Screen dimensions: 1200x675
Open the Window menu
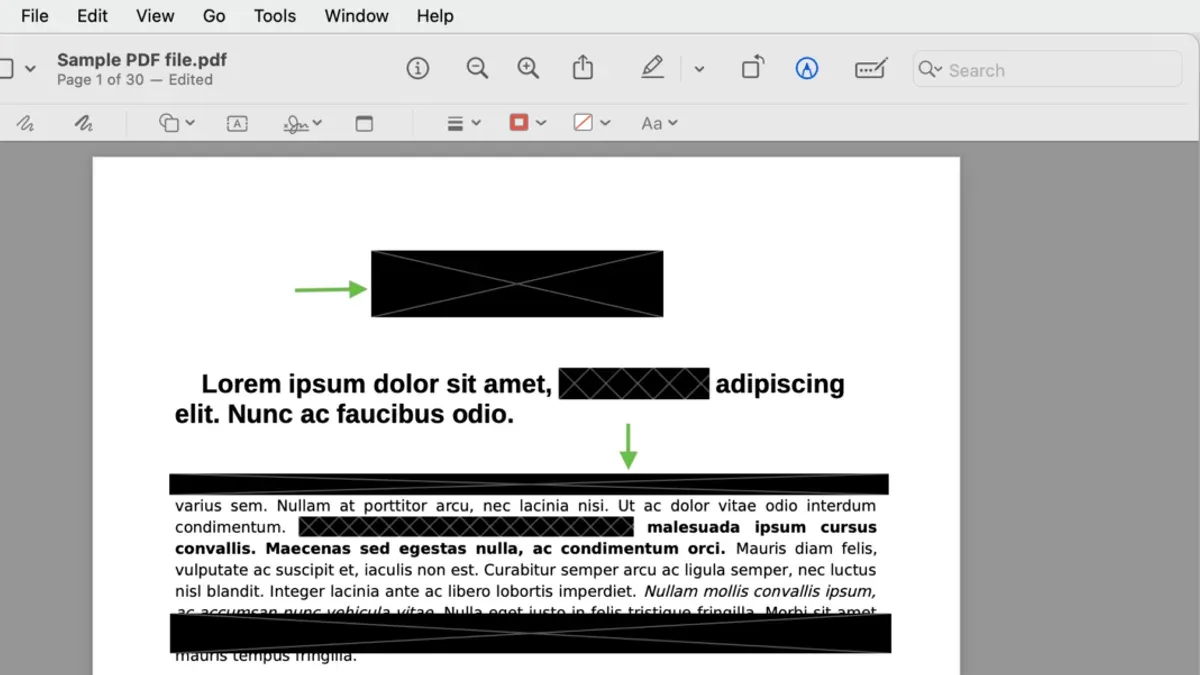357,16
